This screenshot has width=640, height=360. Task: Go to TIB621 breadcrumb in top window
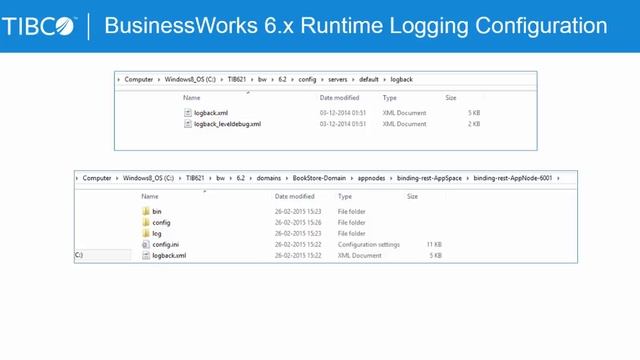click(237, 79)
